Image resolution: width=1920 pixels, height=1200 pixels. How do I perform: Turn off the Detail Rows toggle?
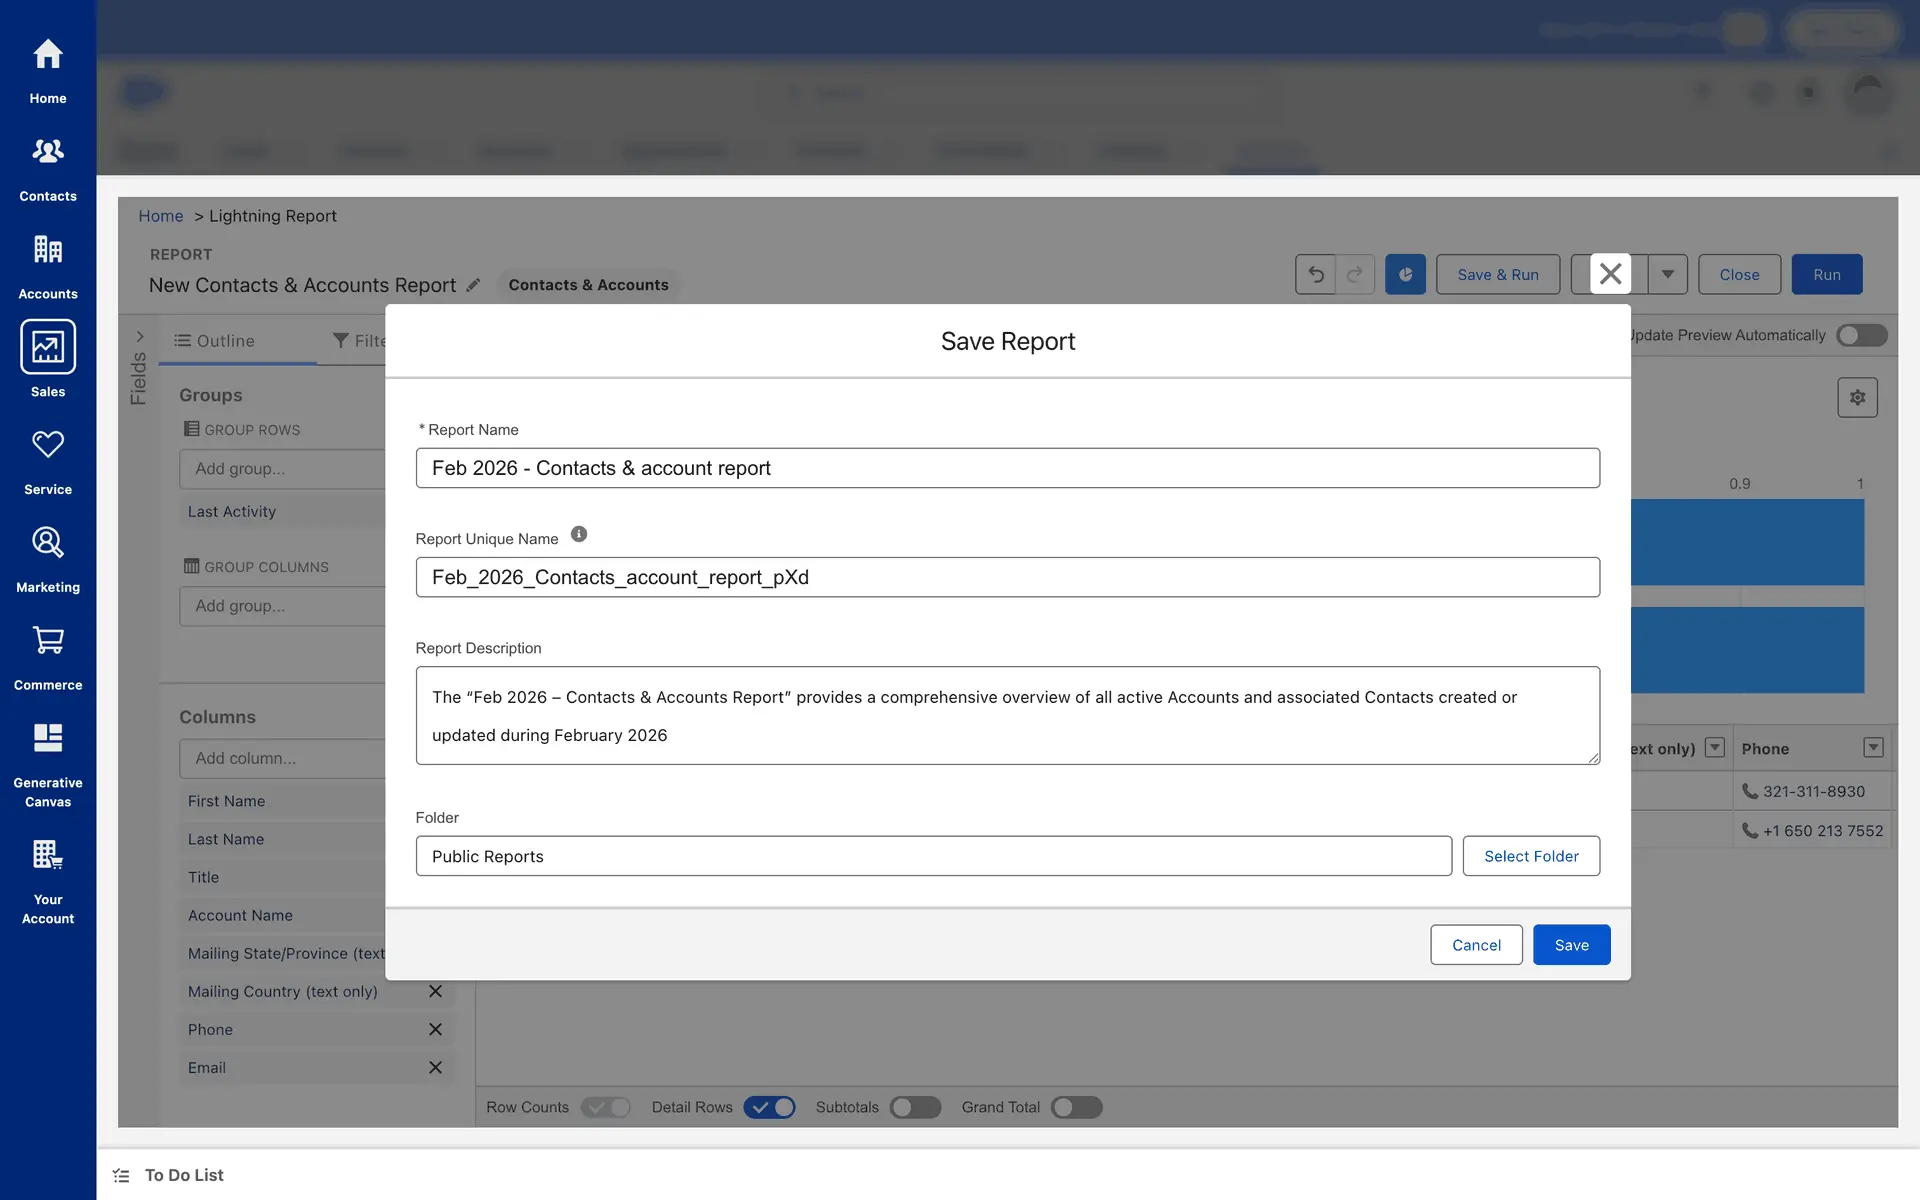click(x=769, y=1107)
